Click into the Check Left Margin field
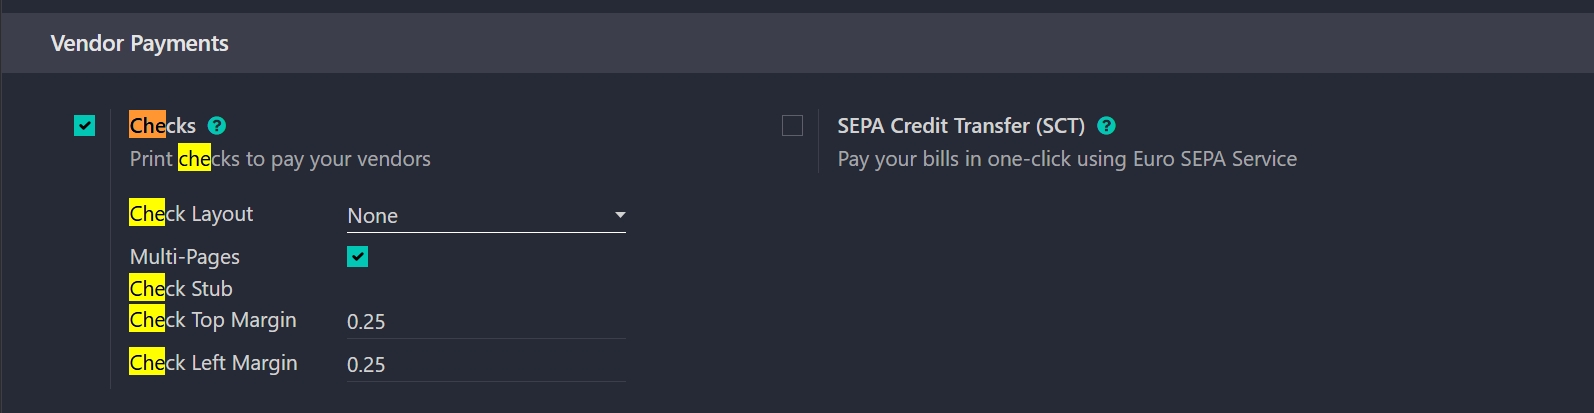The image size is (1594, 413). (486, 365)
